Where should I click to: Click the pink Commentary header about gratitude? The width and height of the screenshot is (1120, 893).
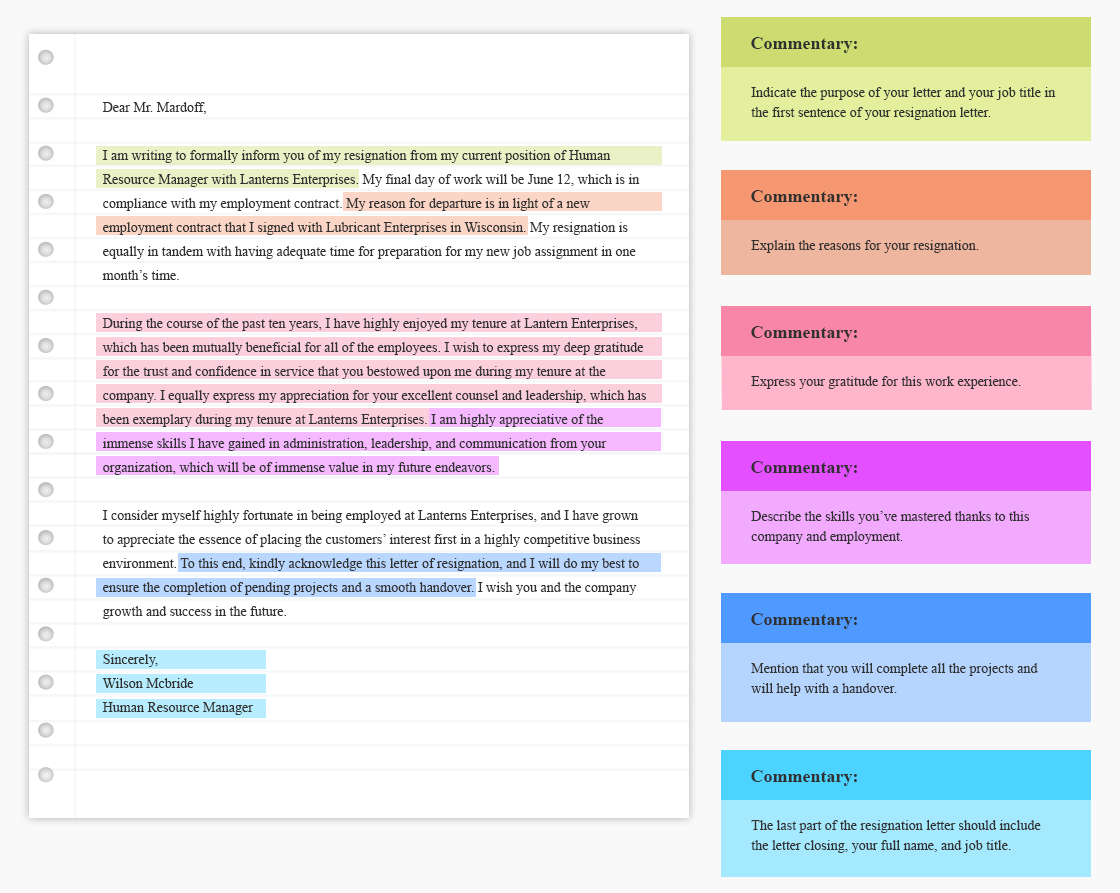(x=905, y=332)
